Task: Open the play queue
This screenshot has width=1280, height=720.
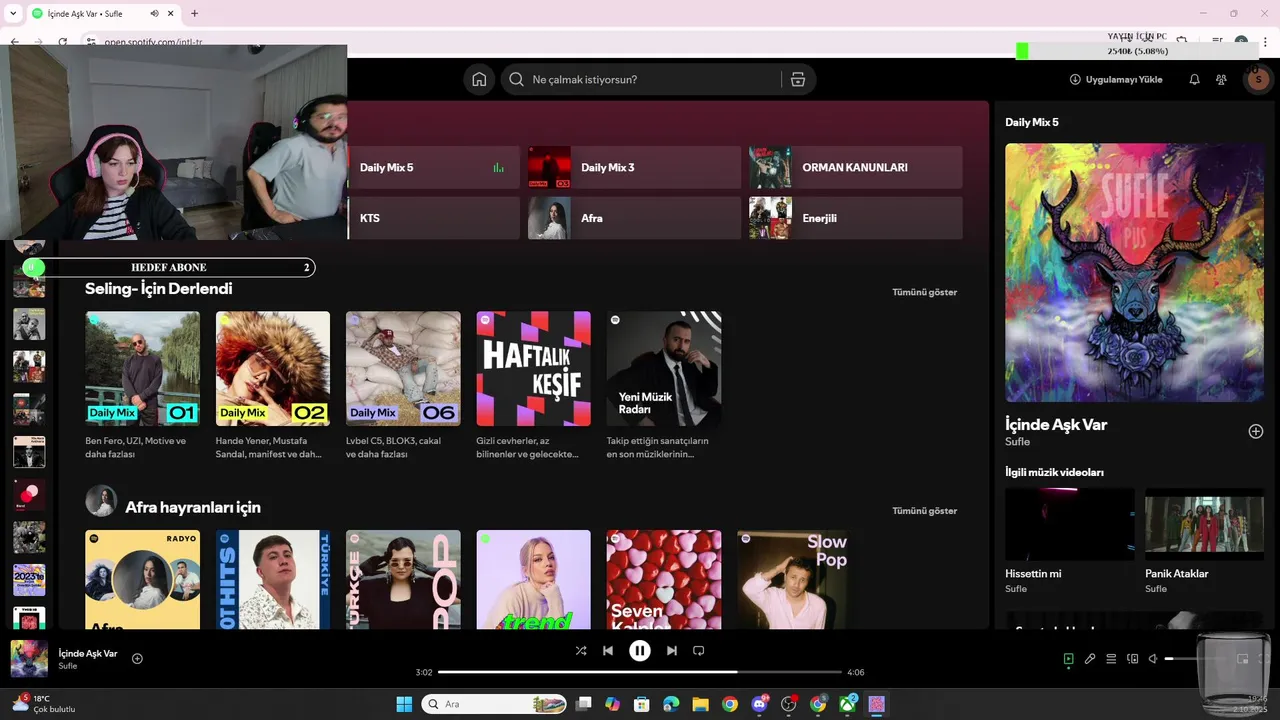Action: tap(1111, 659)
